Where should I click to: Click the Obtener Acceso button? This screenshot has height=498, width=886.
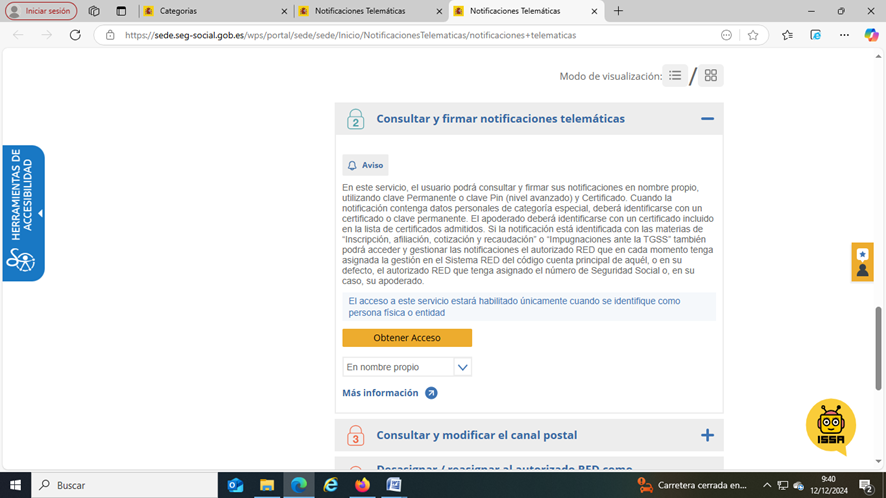point(407,338)
